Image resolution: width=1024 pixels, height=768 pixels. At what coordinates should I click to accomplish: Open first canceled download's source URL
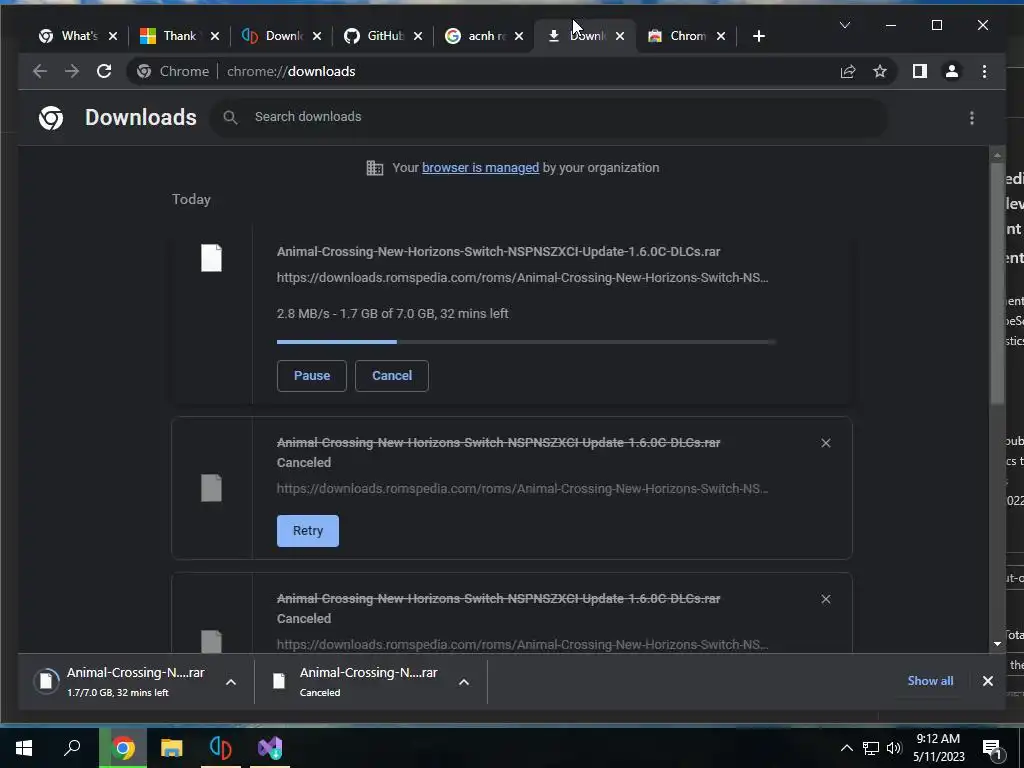pyautogui.click(x=522, y=488)
